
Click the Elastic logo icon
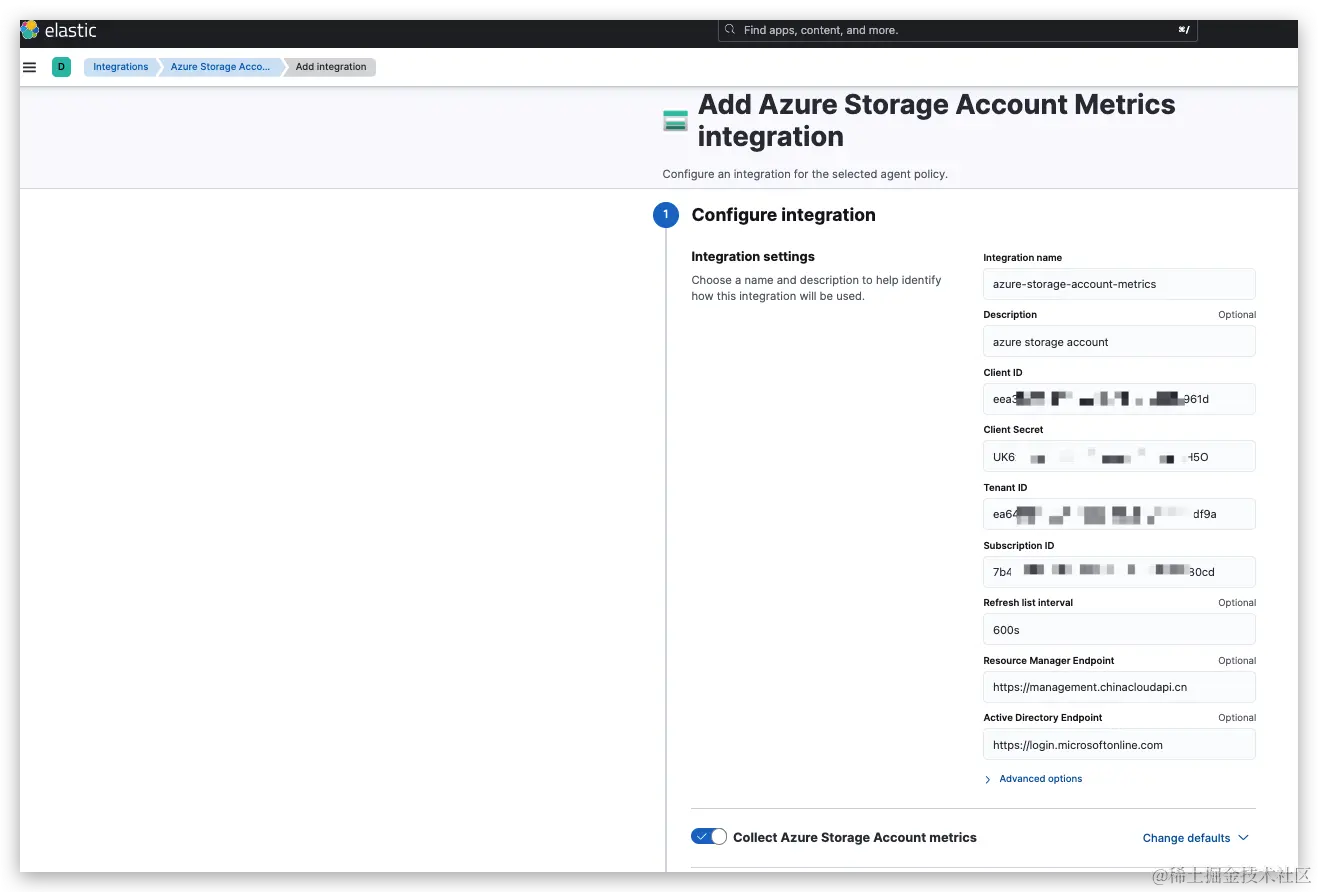[30, 30]
